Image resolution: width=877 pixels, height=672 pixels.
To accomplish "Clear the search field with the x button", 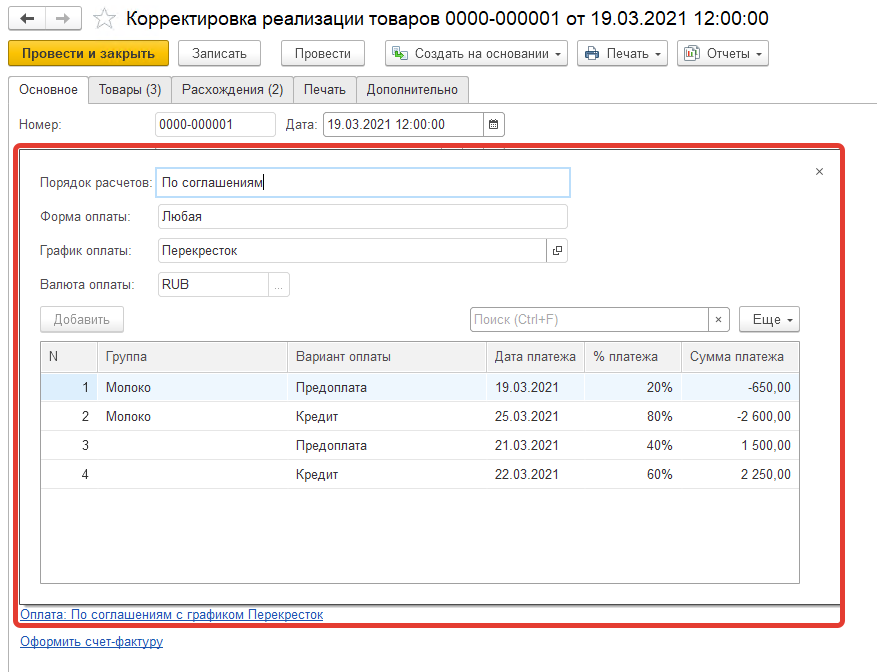I will [x=719, y=320].
